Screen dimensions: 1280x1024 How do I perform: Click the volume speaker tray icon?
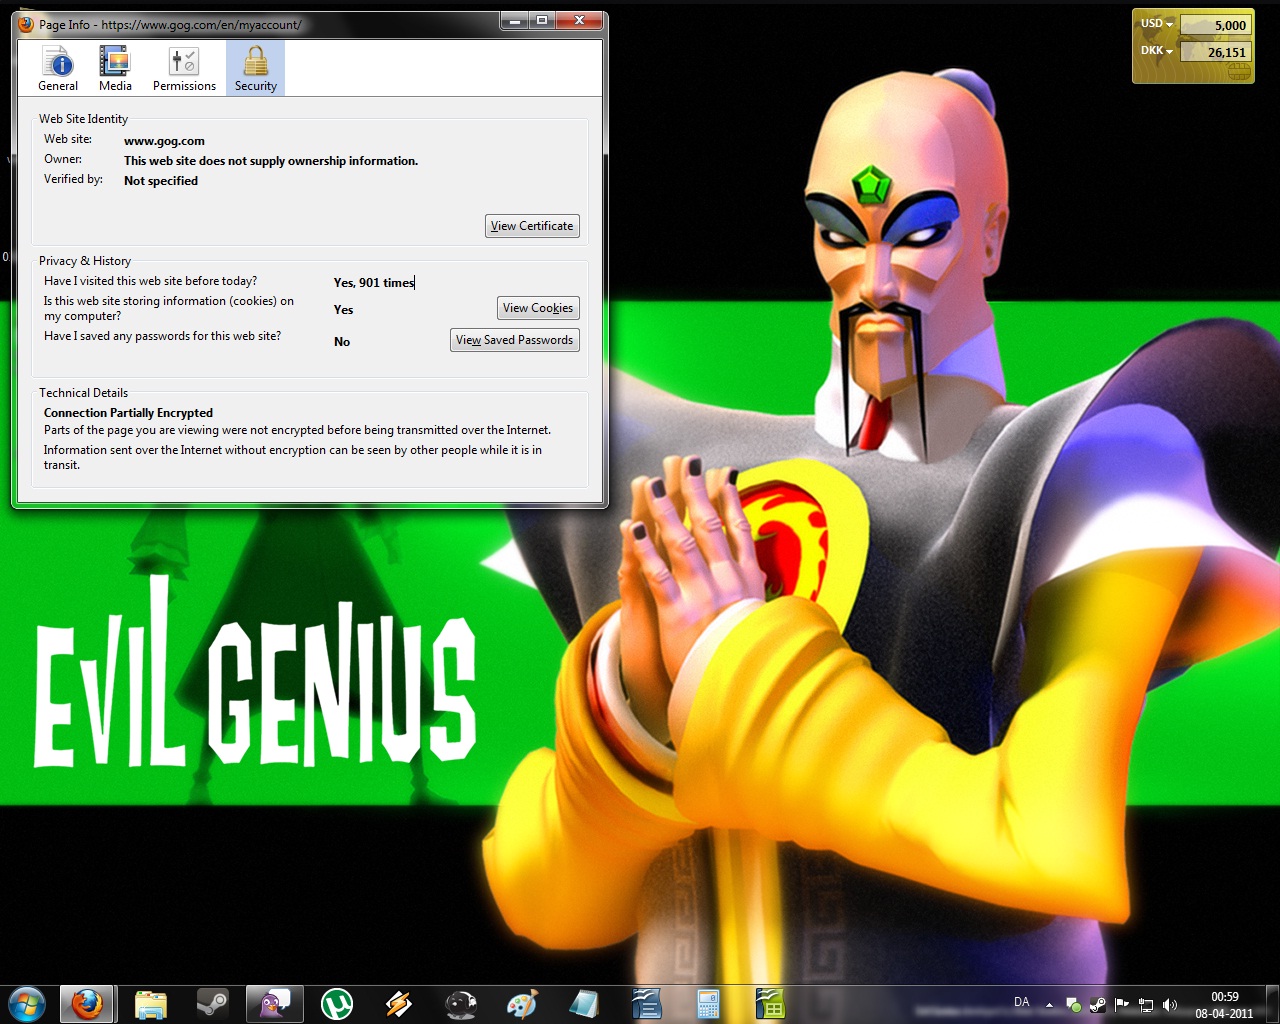click(x=1170, y=1005)
